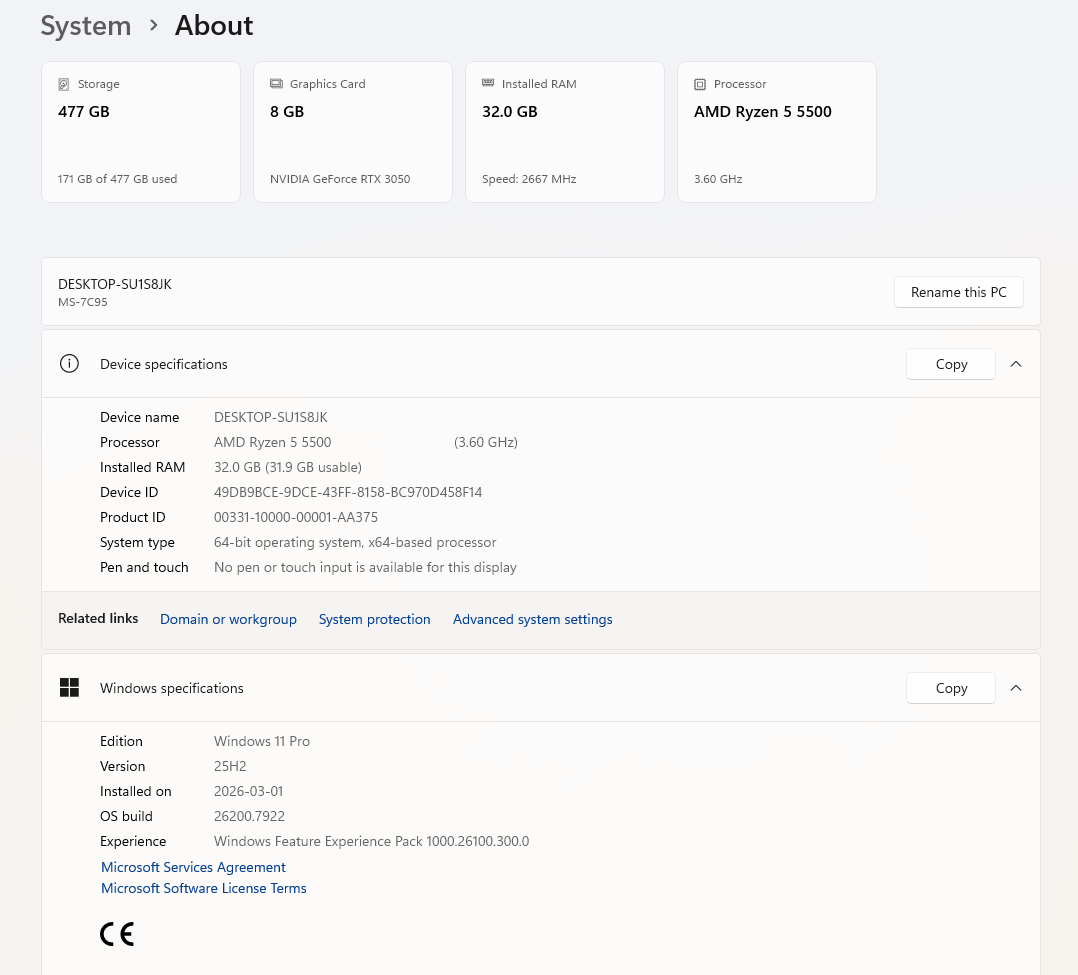
Task: Click the Windows logo icon
Action: (69, 688)
